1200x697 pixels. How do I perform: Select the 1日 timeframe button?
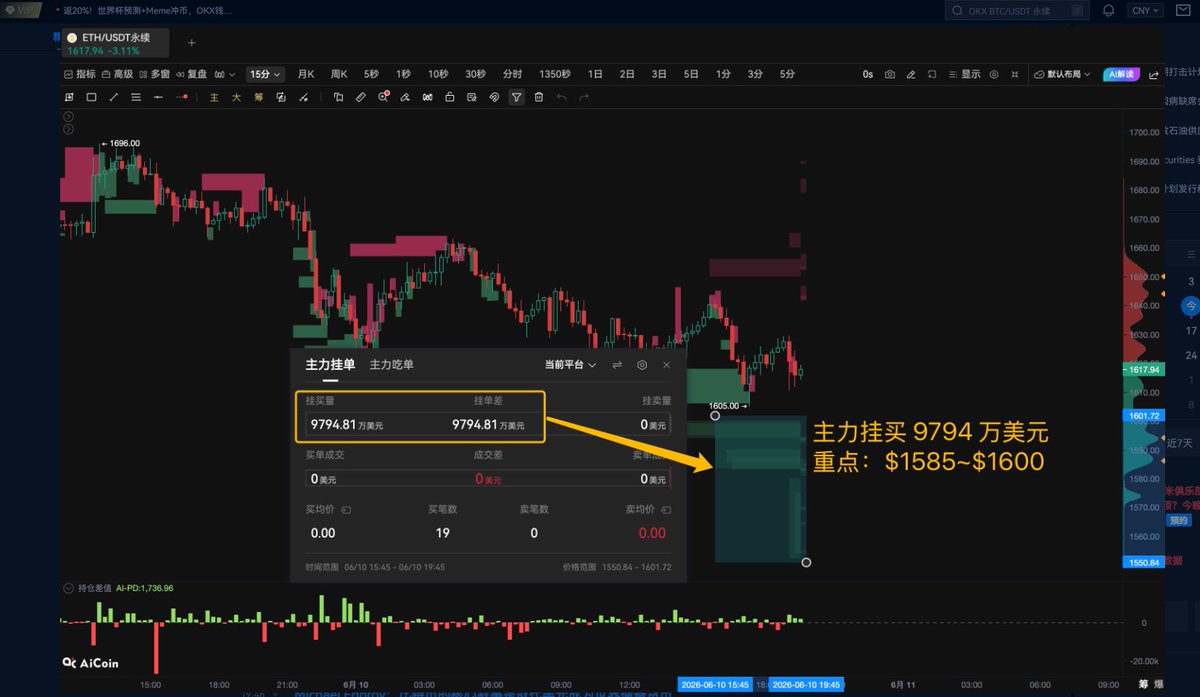click(x=595, y=74)
